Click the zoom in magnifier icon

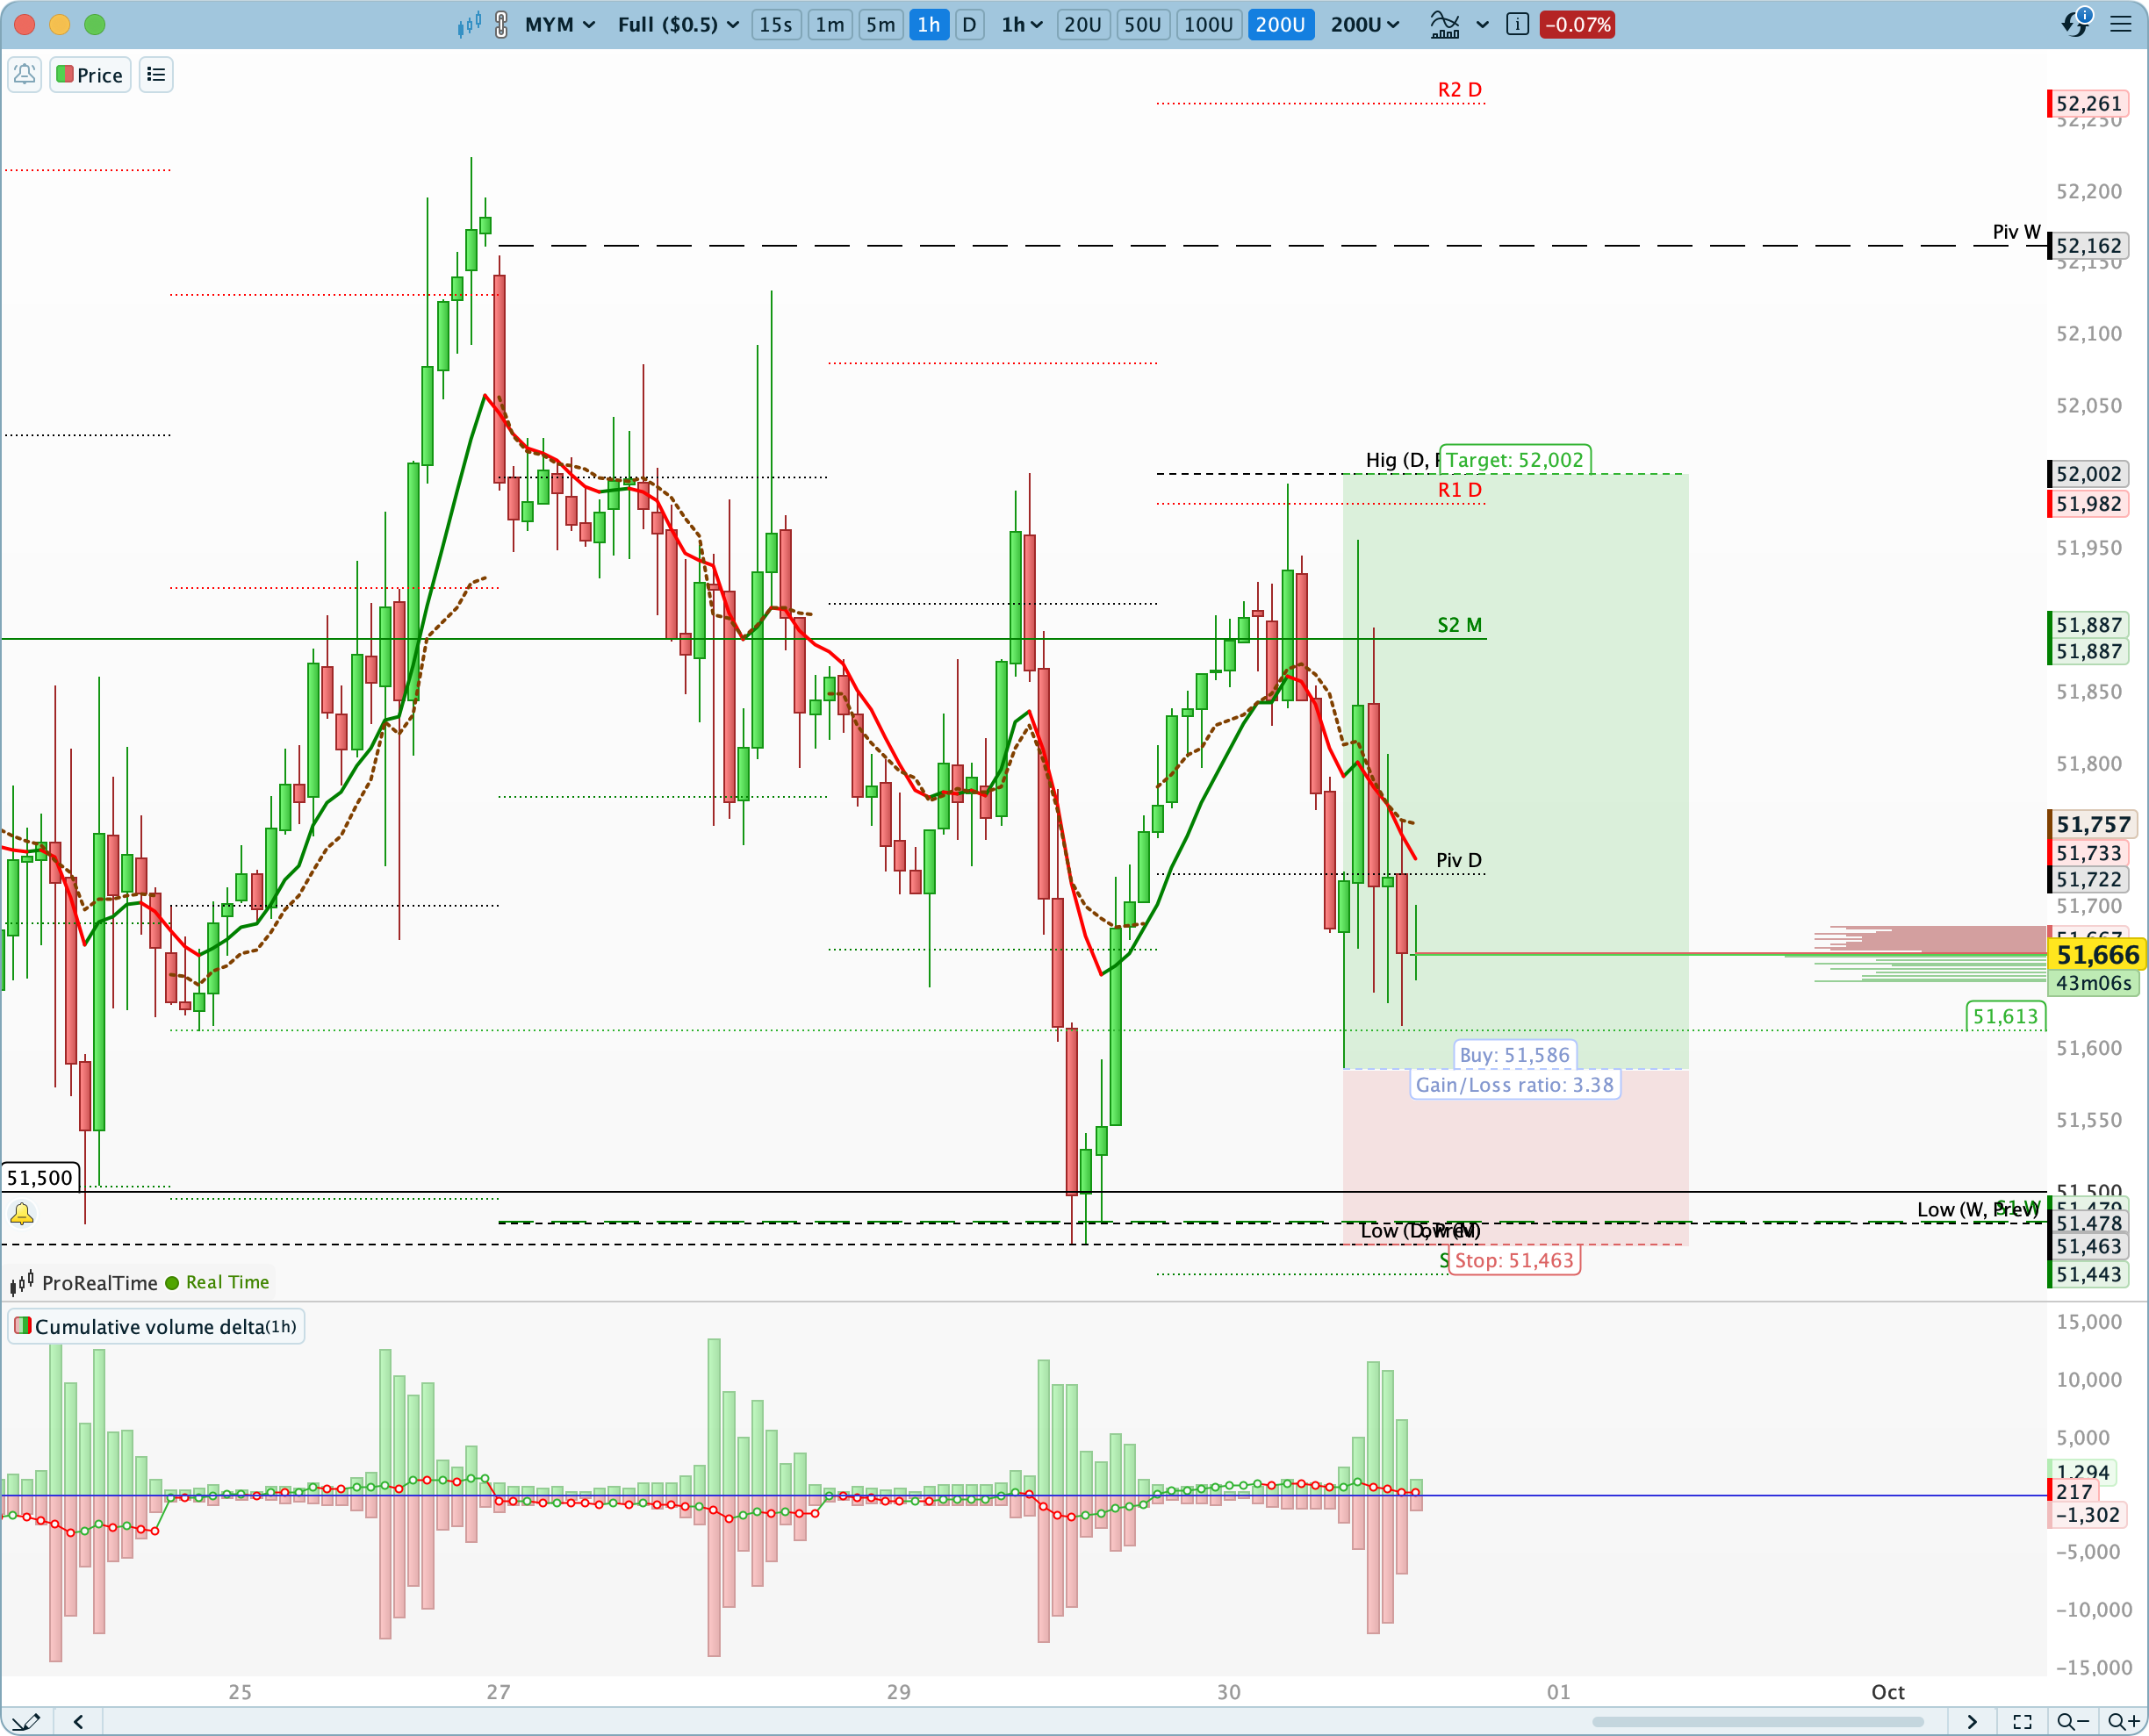pyautogui.click(x=2123, y=1721)
